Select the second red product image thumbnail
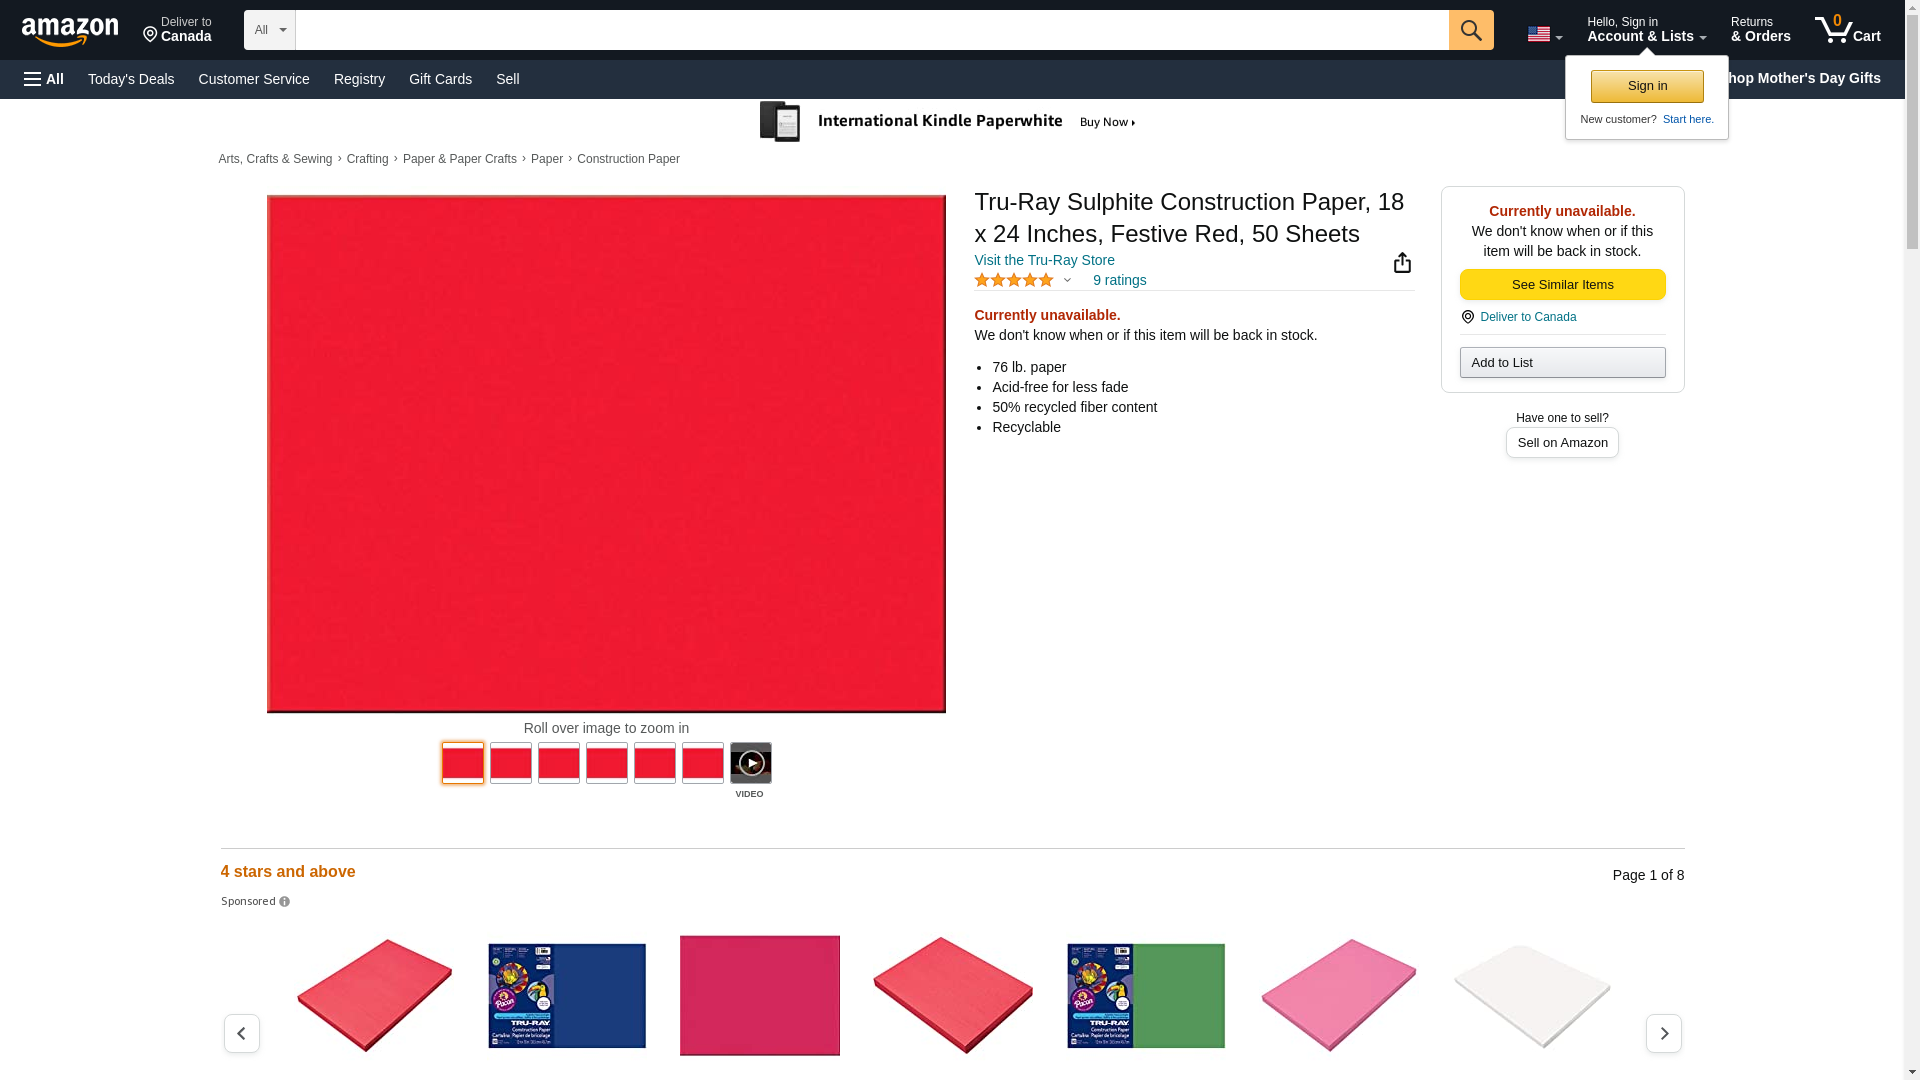This screenshot has height=1080, width=1920. [511, 763]
